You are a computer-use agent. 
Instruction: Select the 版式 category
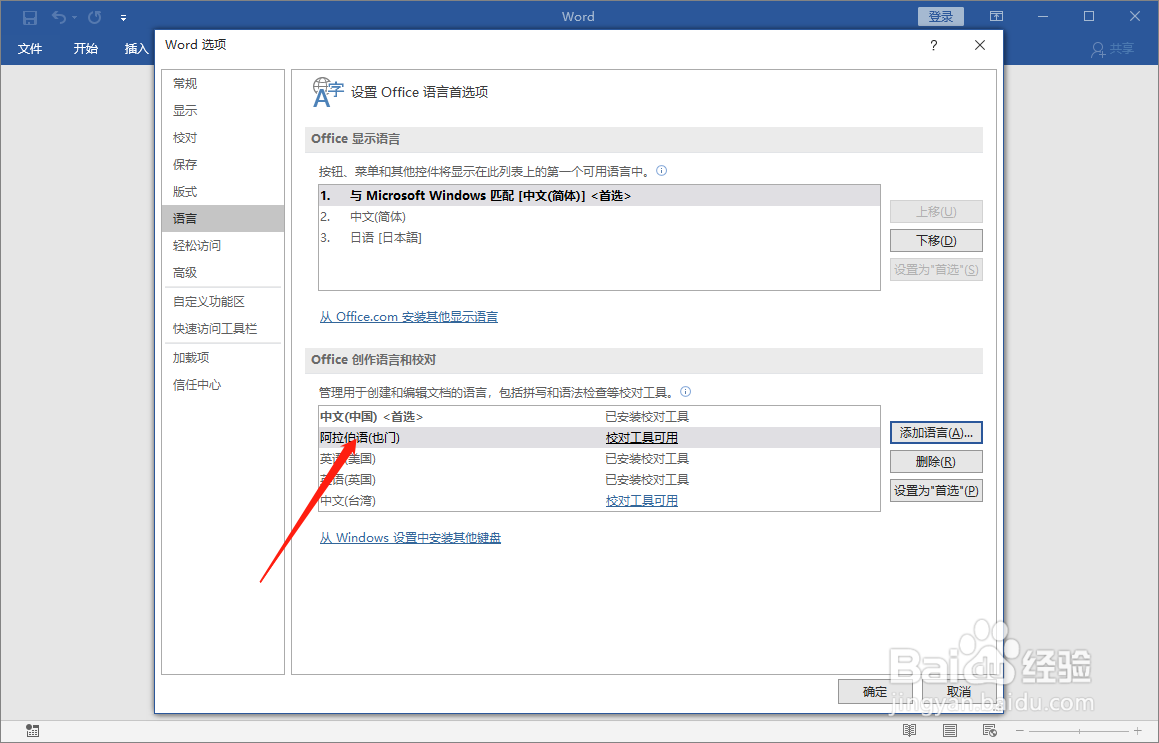[222, 191]
